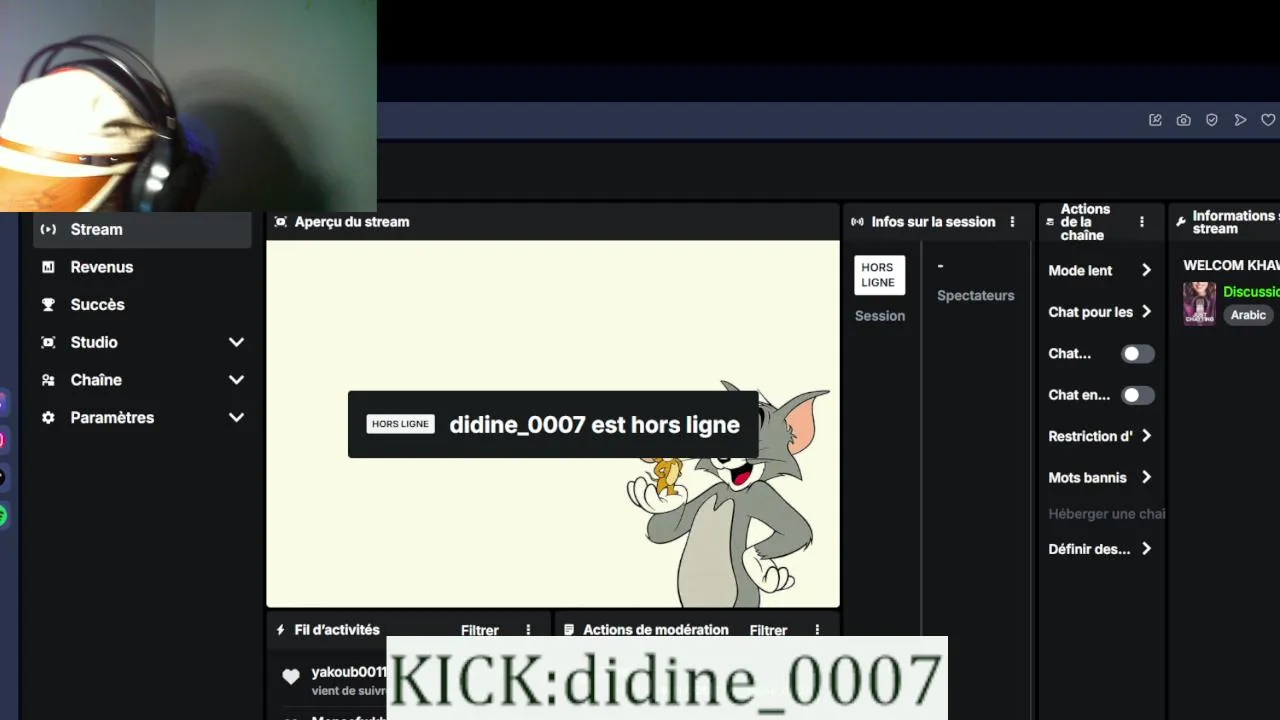Expand the Studio submenu chevron
The height and width of the screenshot is (720, 1280).
[x=236, y=342]
